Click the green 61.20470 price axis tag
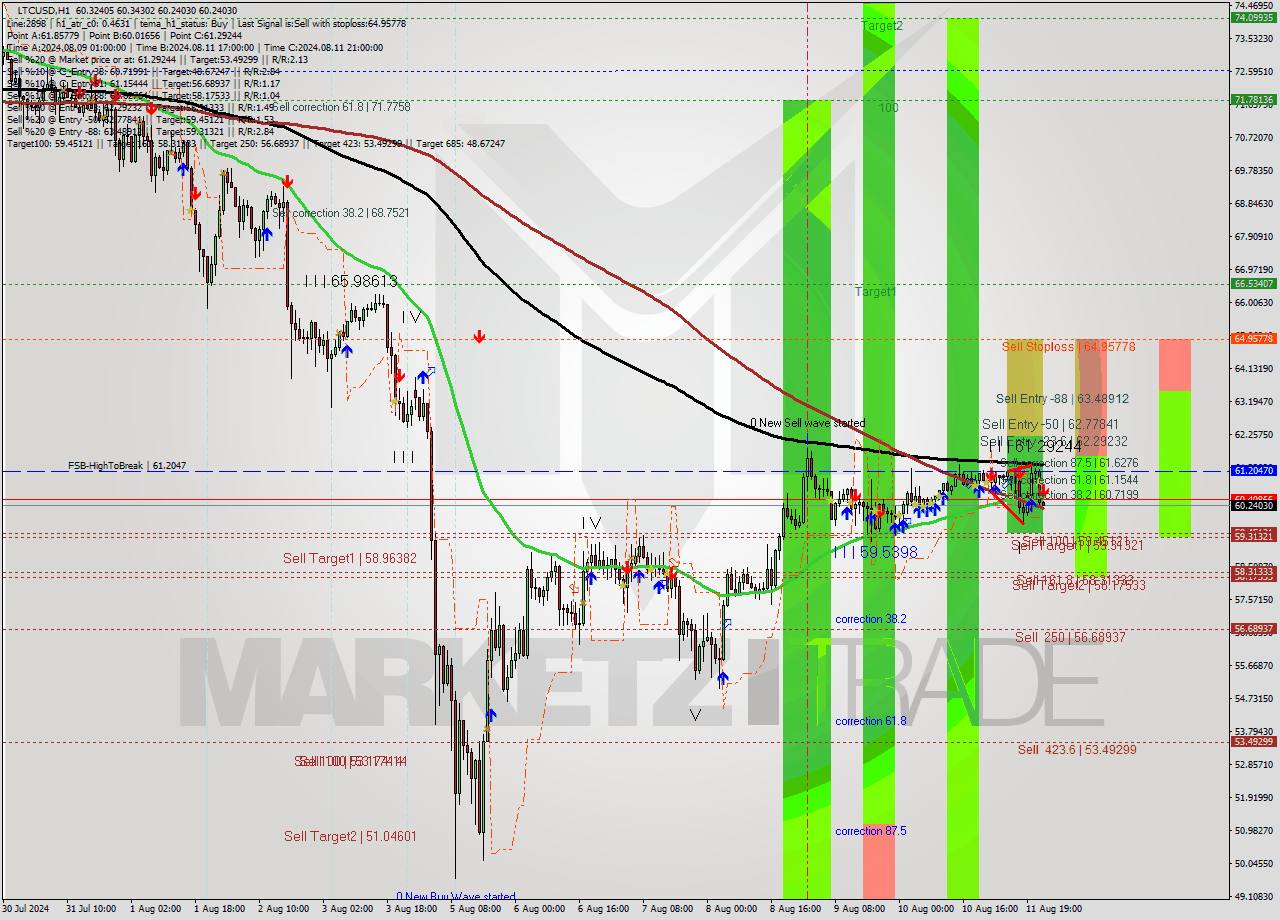Image resolution: width=1280 pixels, height=920 pixels. 1253,470
